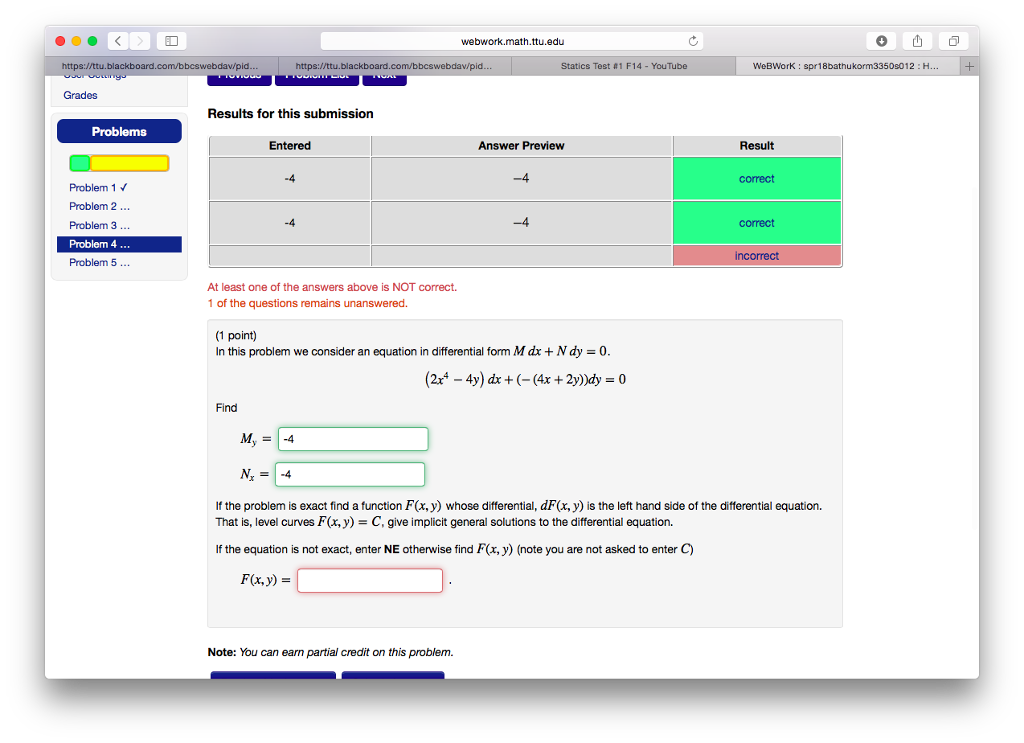Open Problem 2

coord(98,206)
